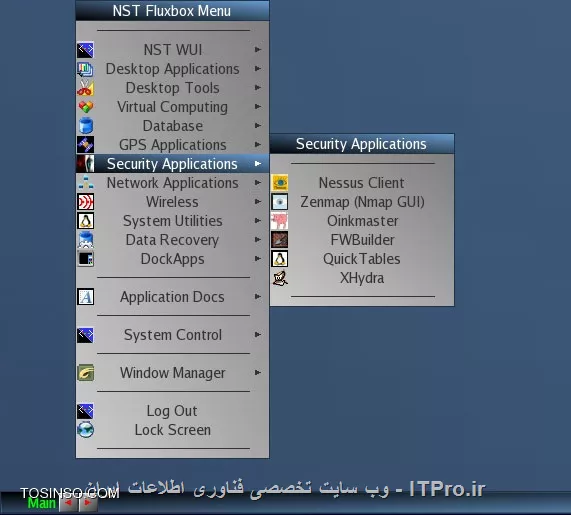Screen dimensions: 571x515
Task: Click the System Utilities penguin icon
Action: click(x=86, y=221)
